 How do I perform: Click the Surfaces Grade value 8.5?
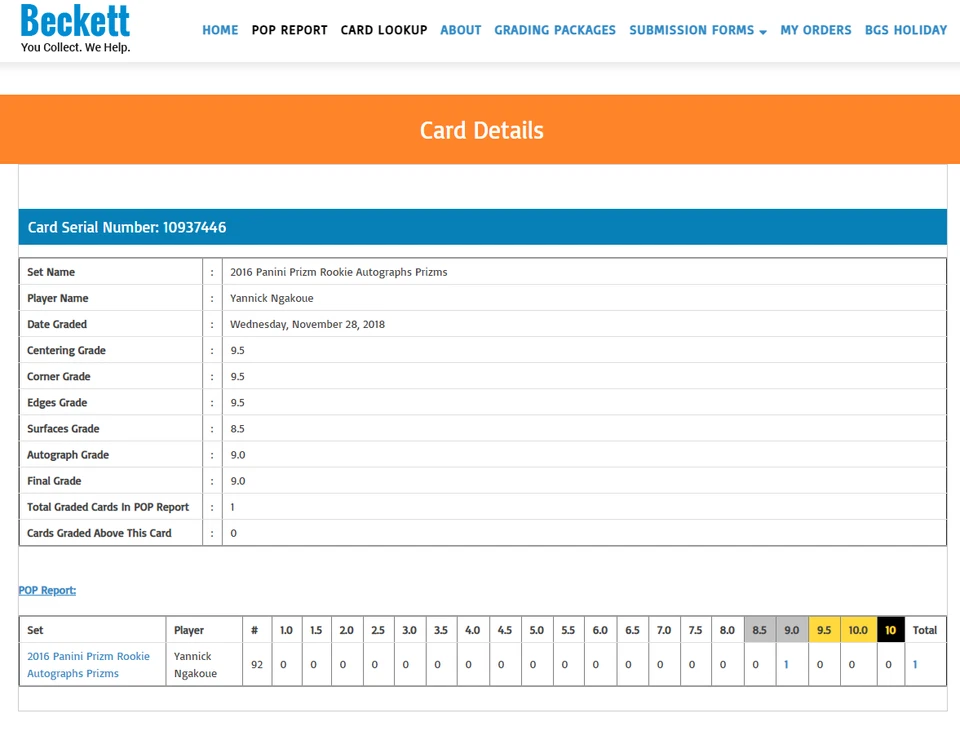tap(238, 429)
